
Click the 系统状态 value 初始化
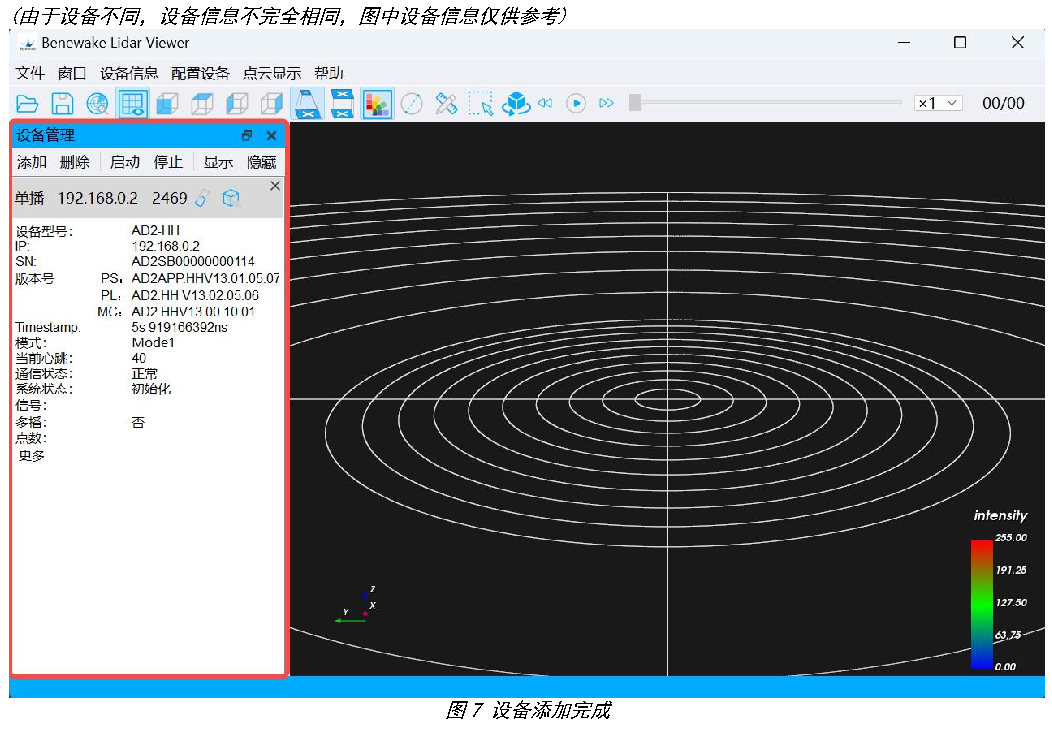151,389
